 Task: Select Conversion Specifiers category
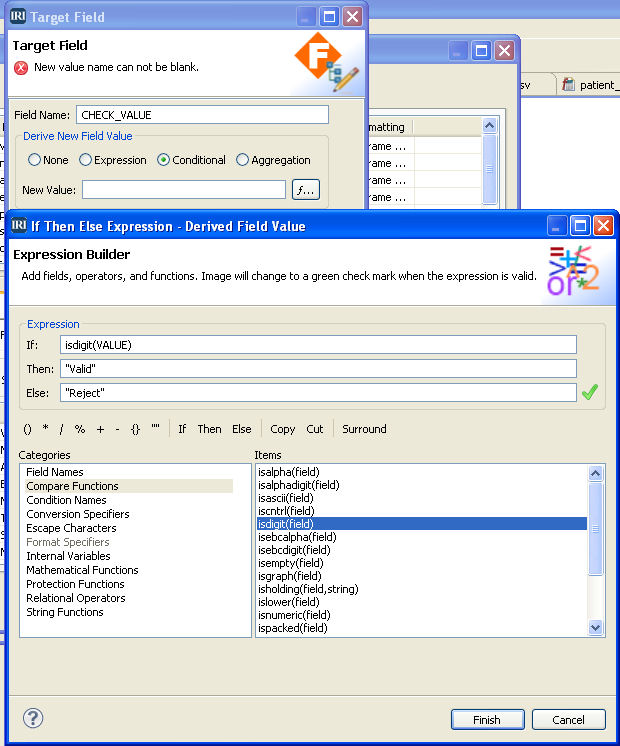coord(78,514)
